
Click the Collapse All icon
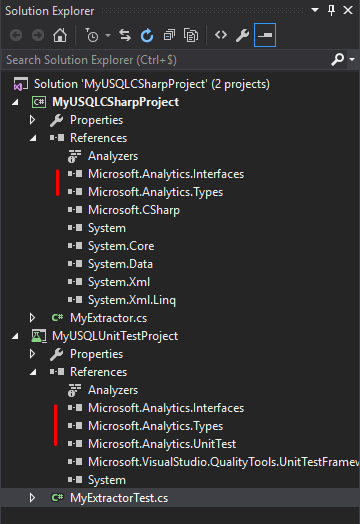coord(169,35)
